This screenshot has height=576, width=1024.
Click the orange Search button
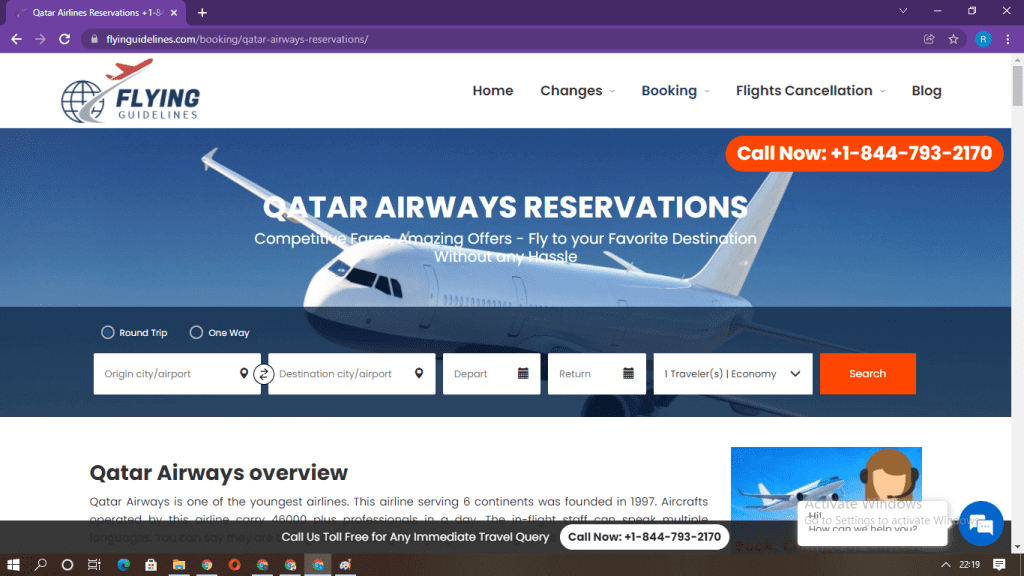[867, 374]
